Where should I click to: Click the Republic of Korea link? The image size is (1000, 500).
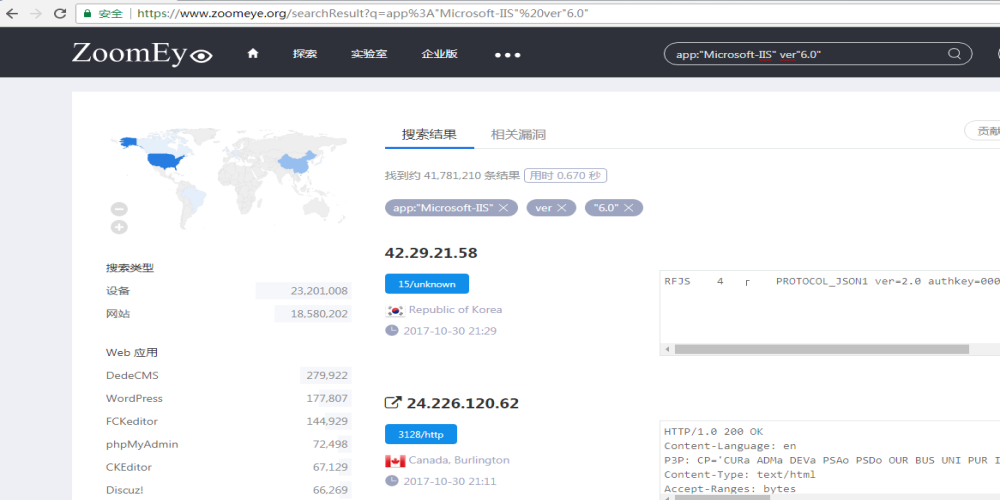(x=455, y=309)
